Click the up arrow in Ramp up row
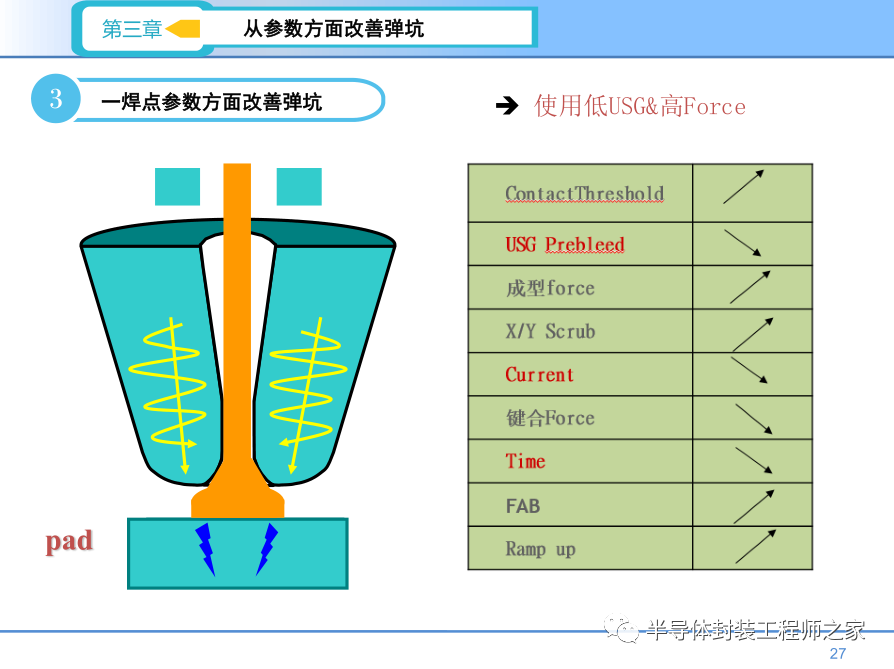The width and height of the screenshot is (894, 669). 754,546
